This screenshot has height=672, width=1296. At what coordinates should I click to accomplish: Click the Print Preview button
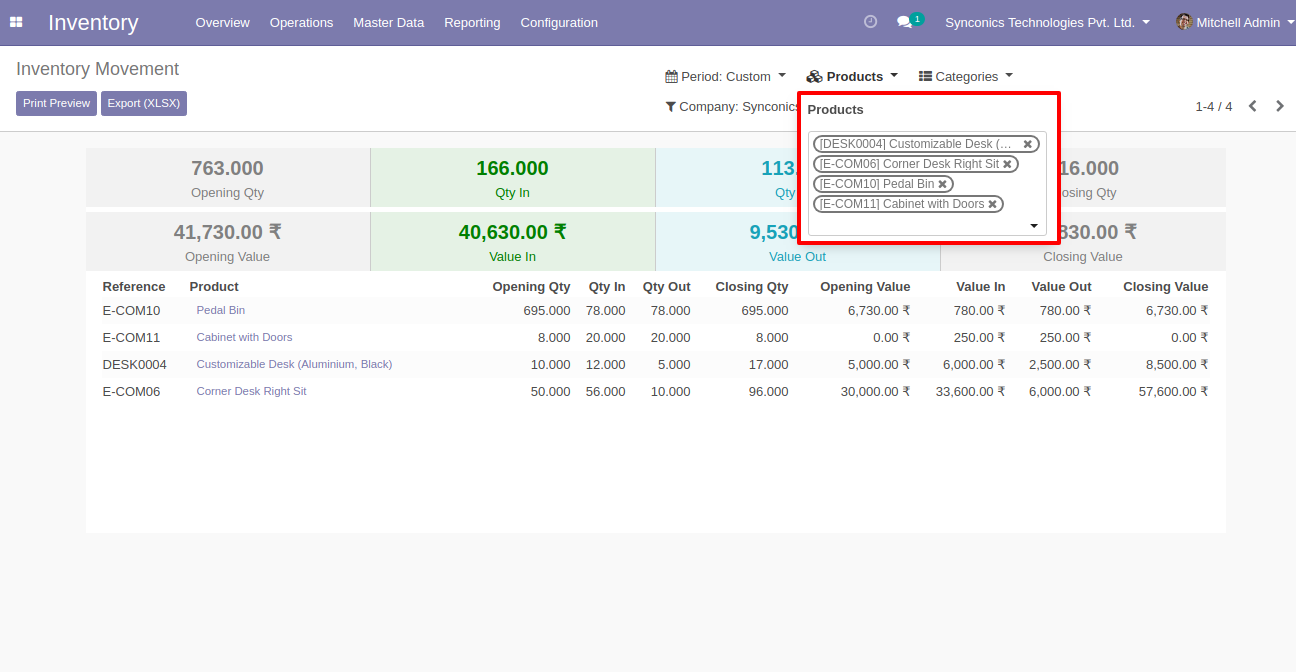coord(56,103)
